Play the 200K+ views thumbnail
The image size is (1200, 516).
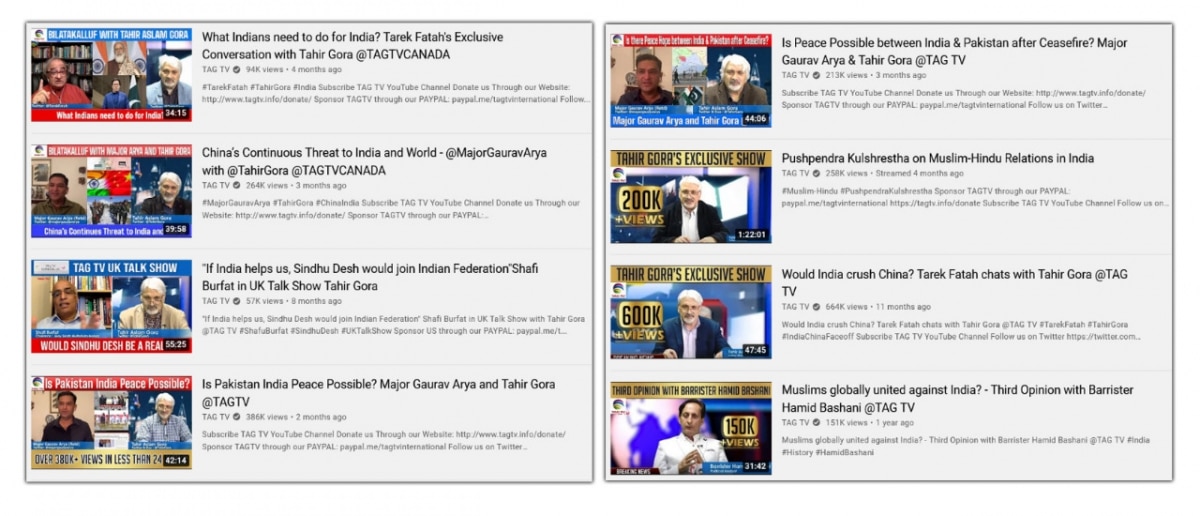(x=691, y=197)
